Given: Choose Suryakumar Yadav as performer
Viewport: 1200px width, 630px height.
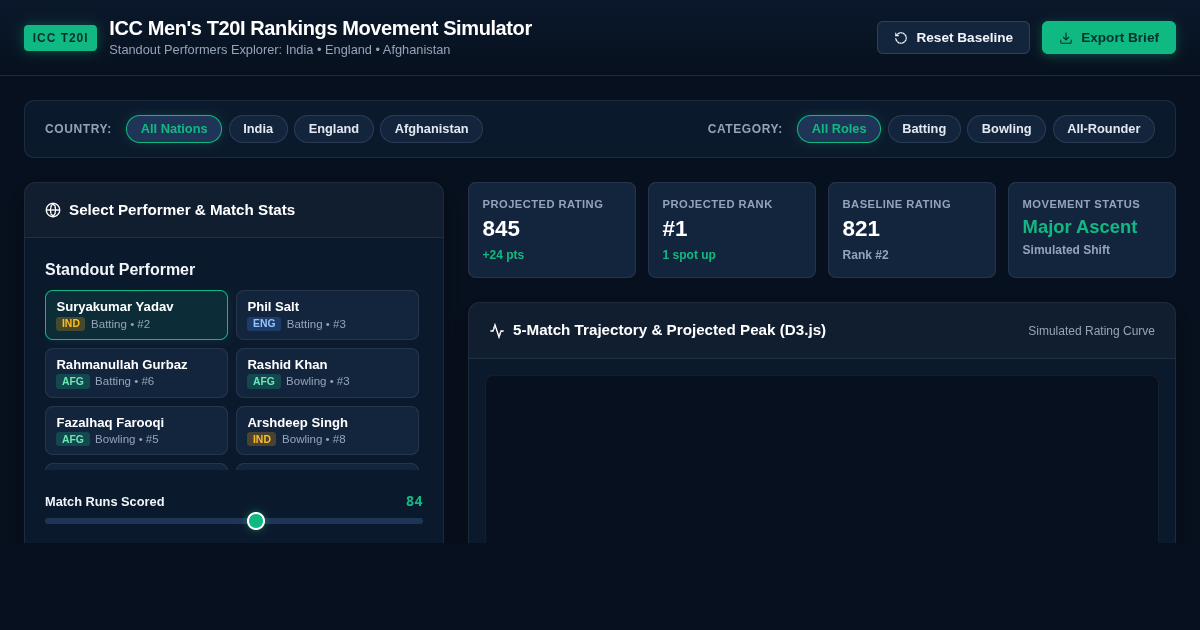Looking at the screenshot, I should [x=136, y=315].
